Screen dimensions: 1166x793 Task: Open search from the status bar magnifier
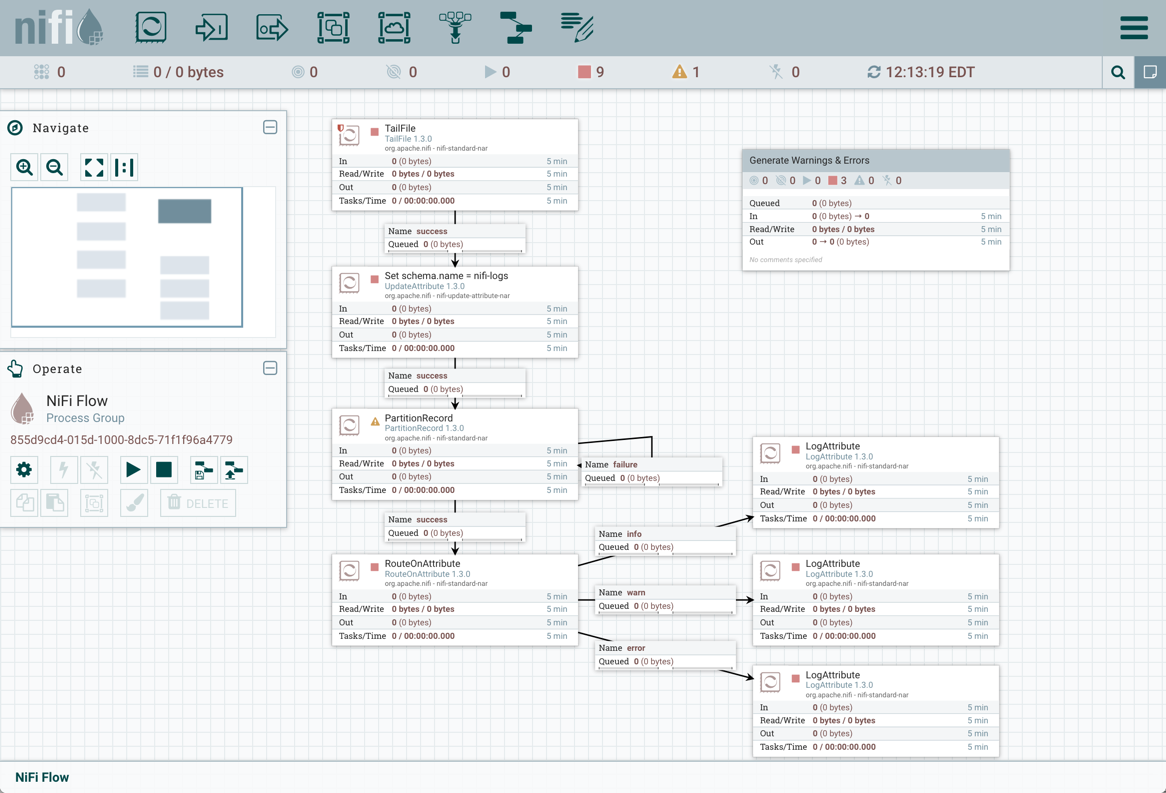click(1118, 71)
